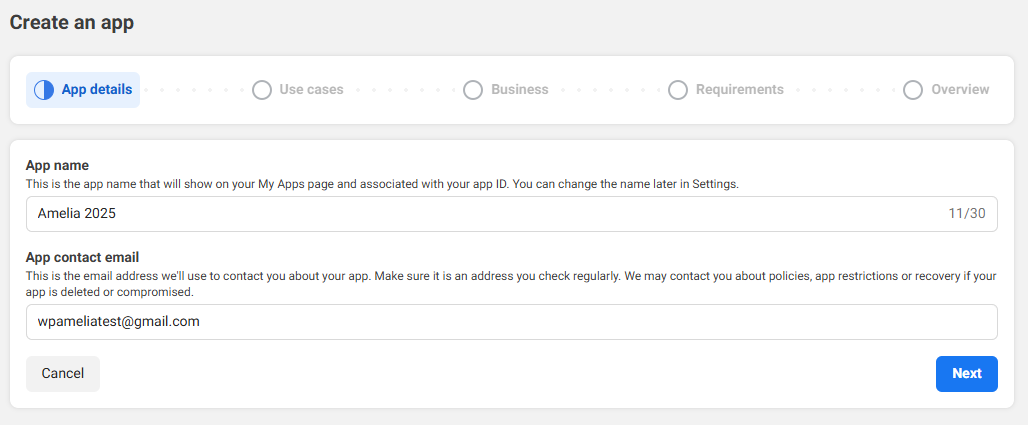1028x425 pixels.
Task: Click the Overview step circle icon
Action: pyautogui.click(x=913, y=90)
